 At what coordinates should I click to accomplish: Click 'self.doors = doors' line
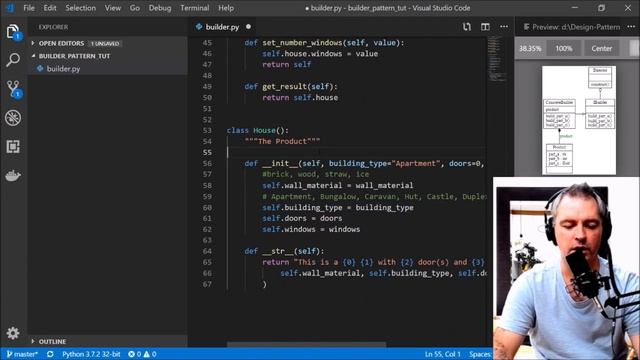click(x=302, y=218)
